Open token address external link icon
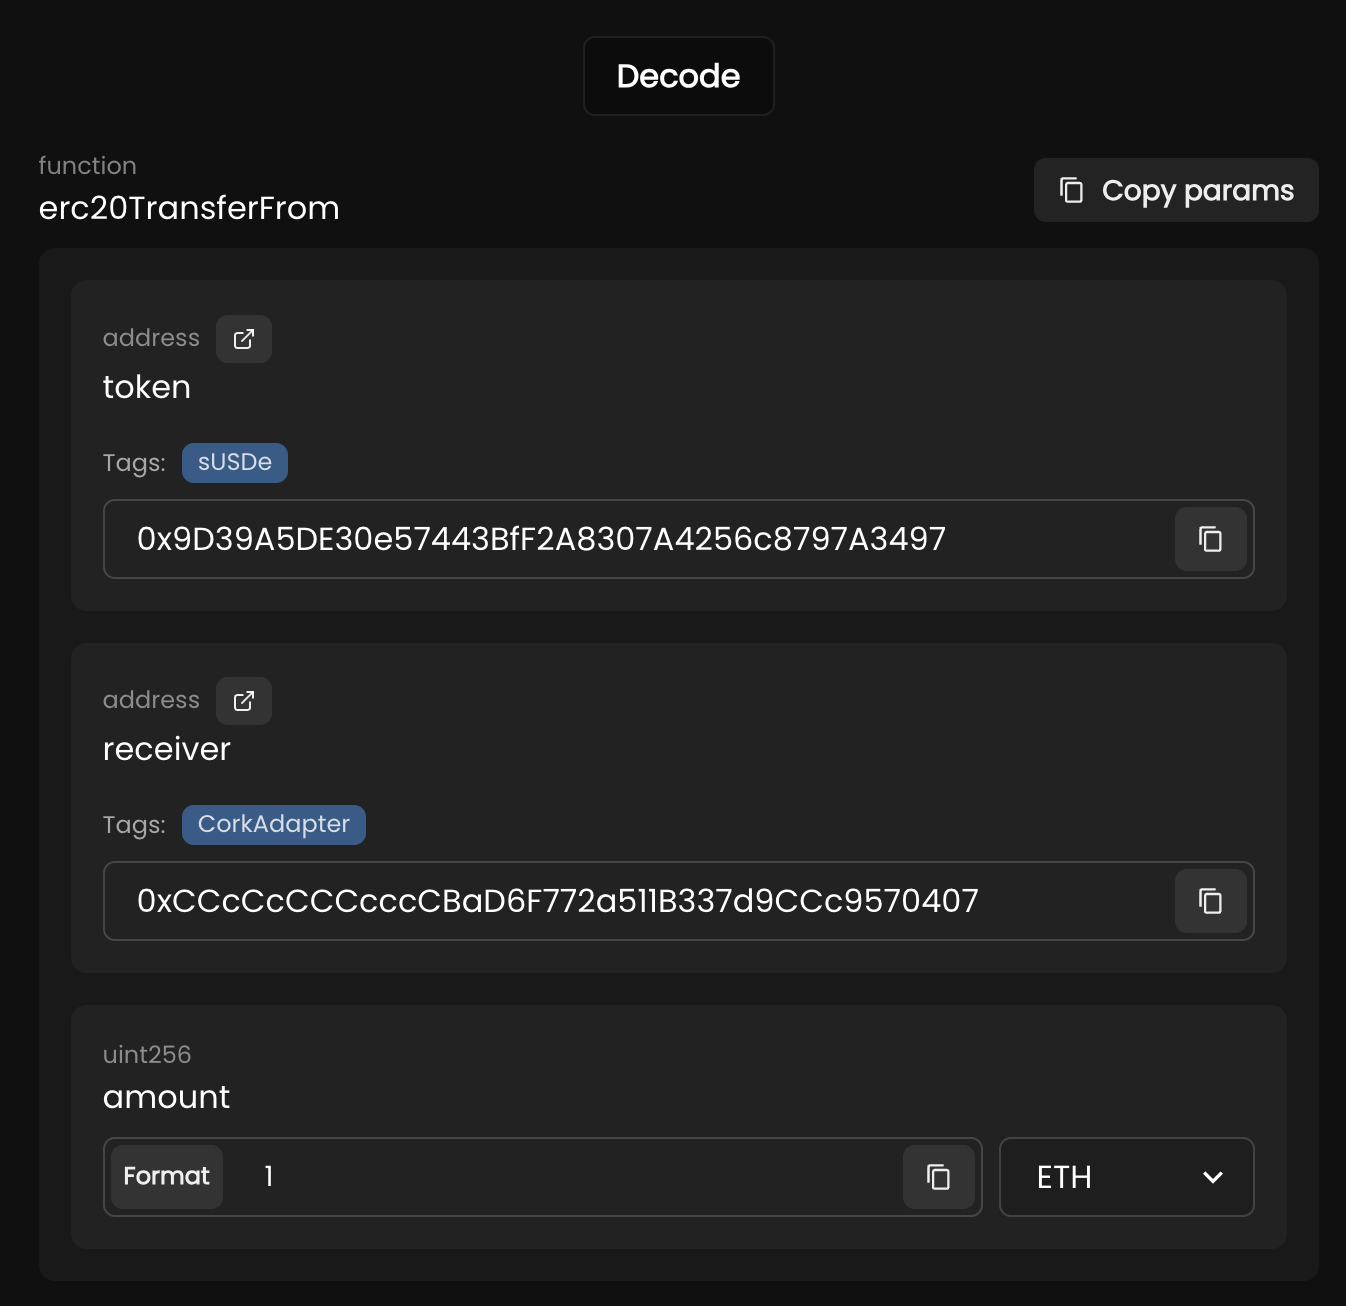The height and width of the screenshot is (1306, 1346). click(244, 339)
